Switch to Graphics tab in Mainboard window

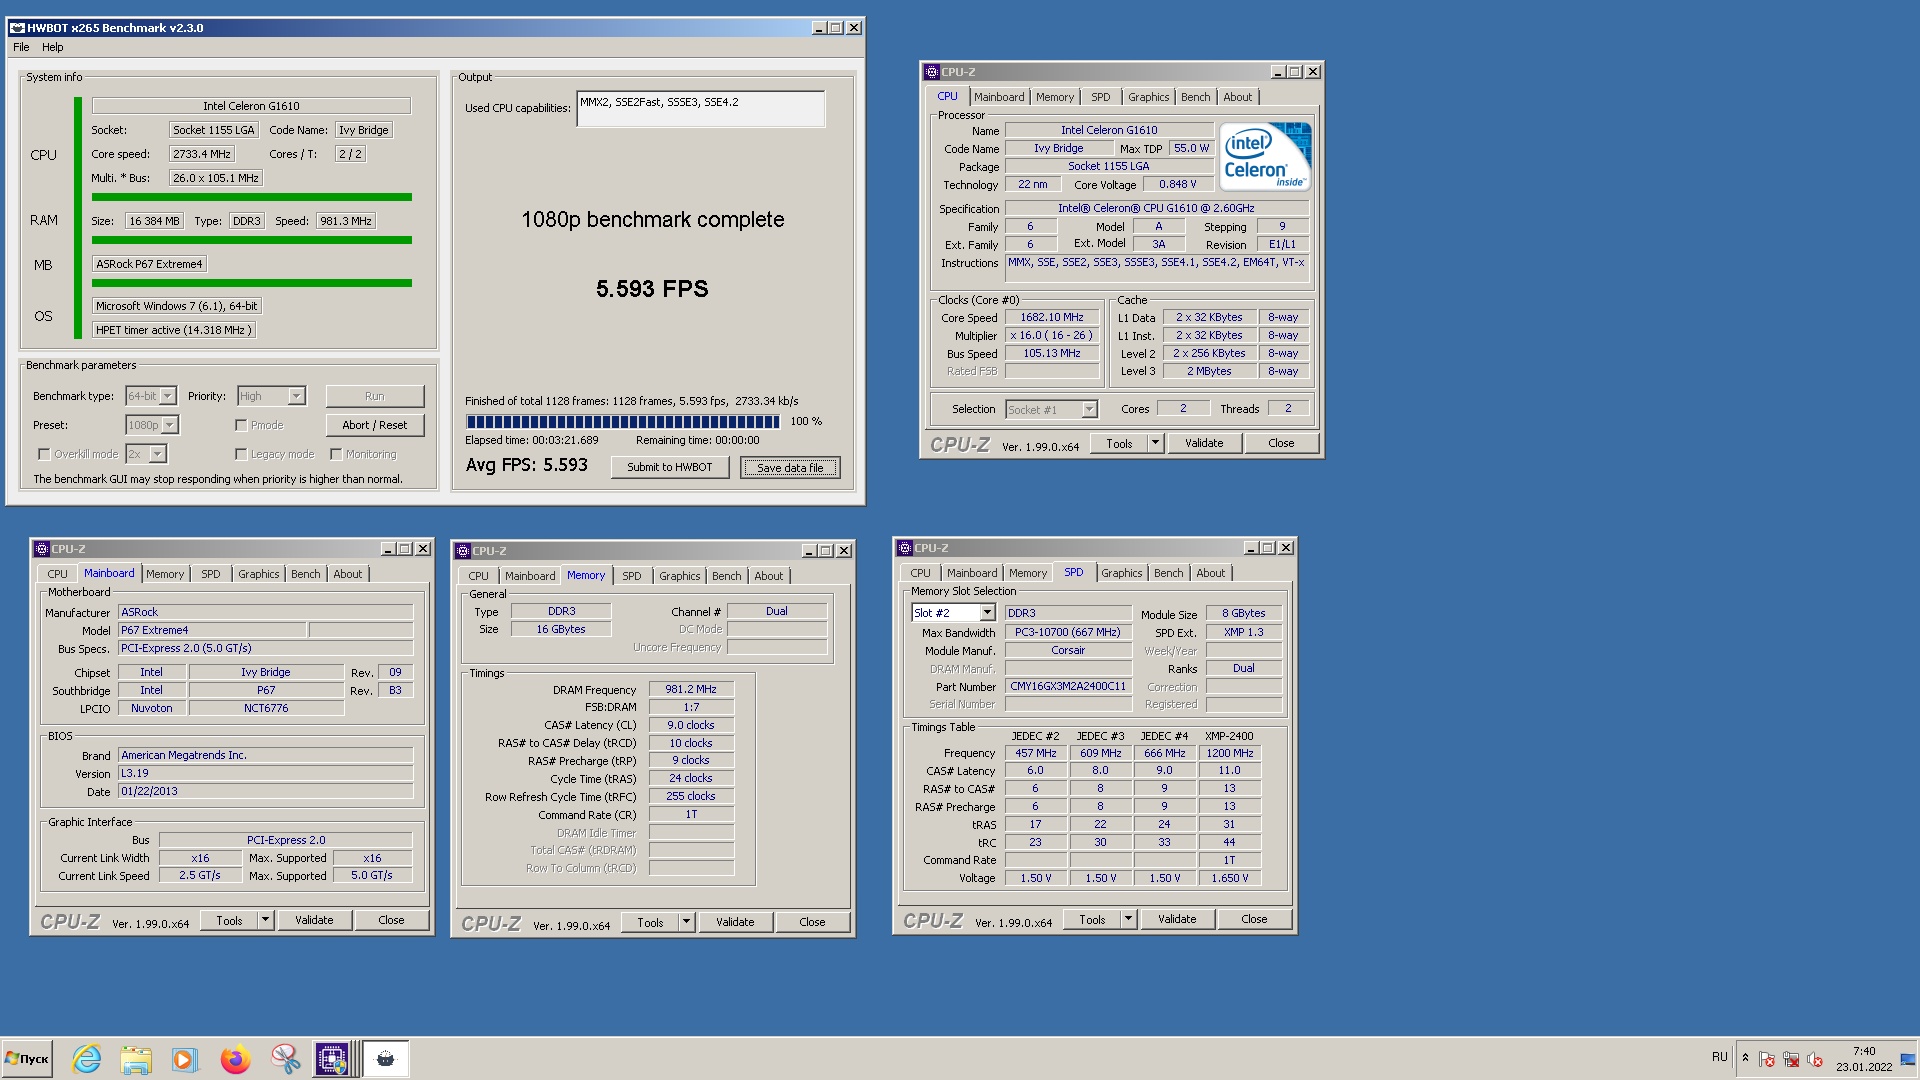point(258,574)
